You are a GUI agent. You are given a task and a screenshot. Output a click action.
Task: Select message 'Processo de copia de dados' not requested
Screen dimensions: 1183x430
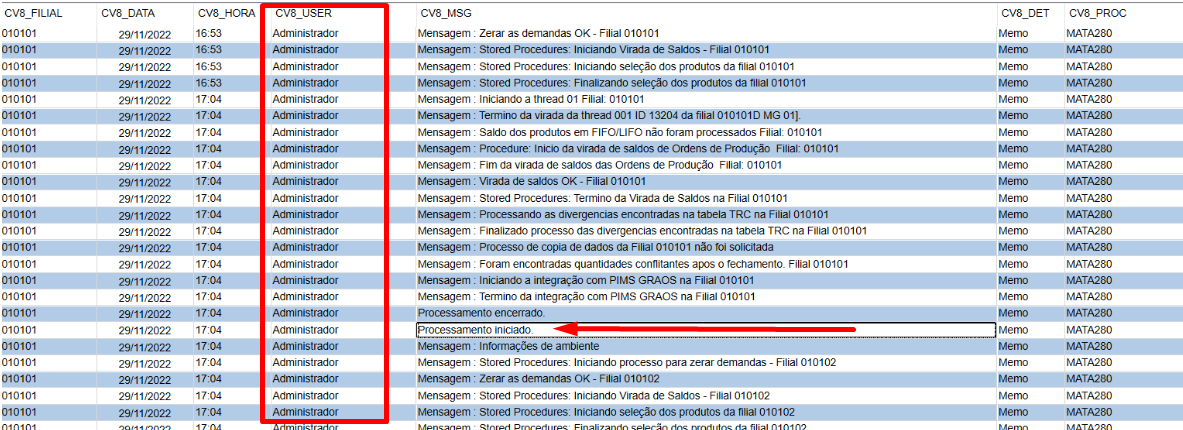coord(596,247)
